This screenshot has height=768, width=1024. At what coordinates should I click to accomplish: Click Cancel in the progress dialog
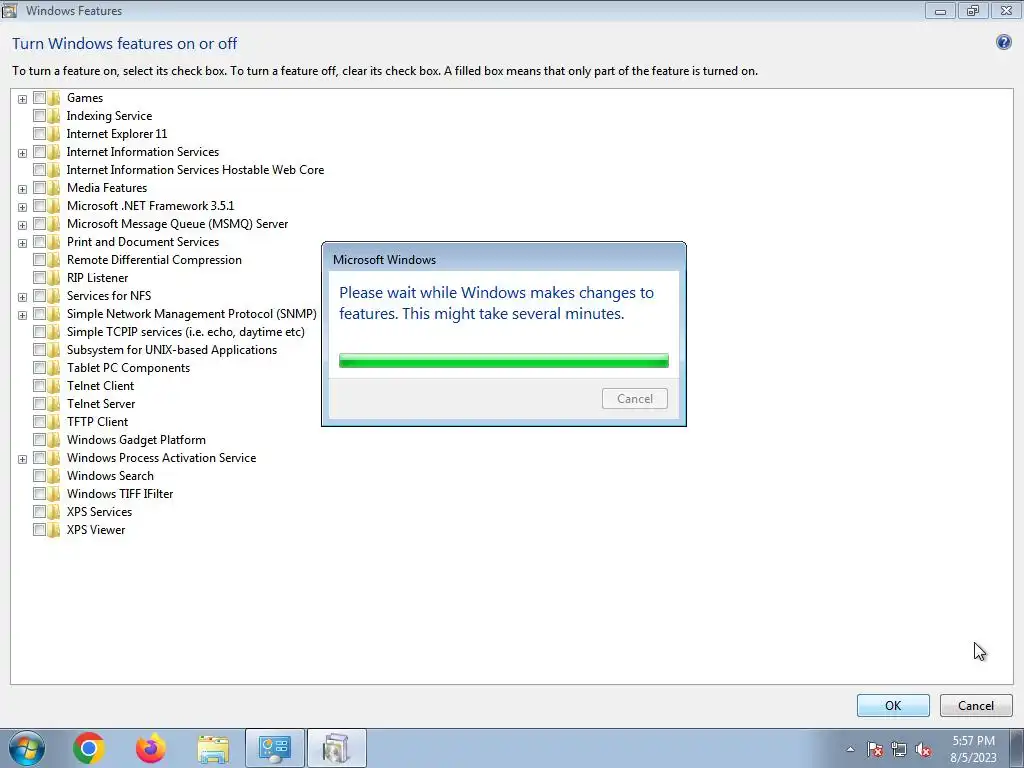click(635, 398)
